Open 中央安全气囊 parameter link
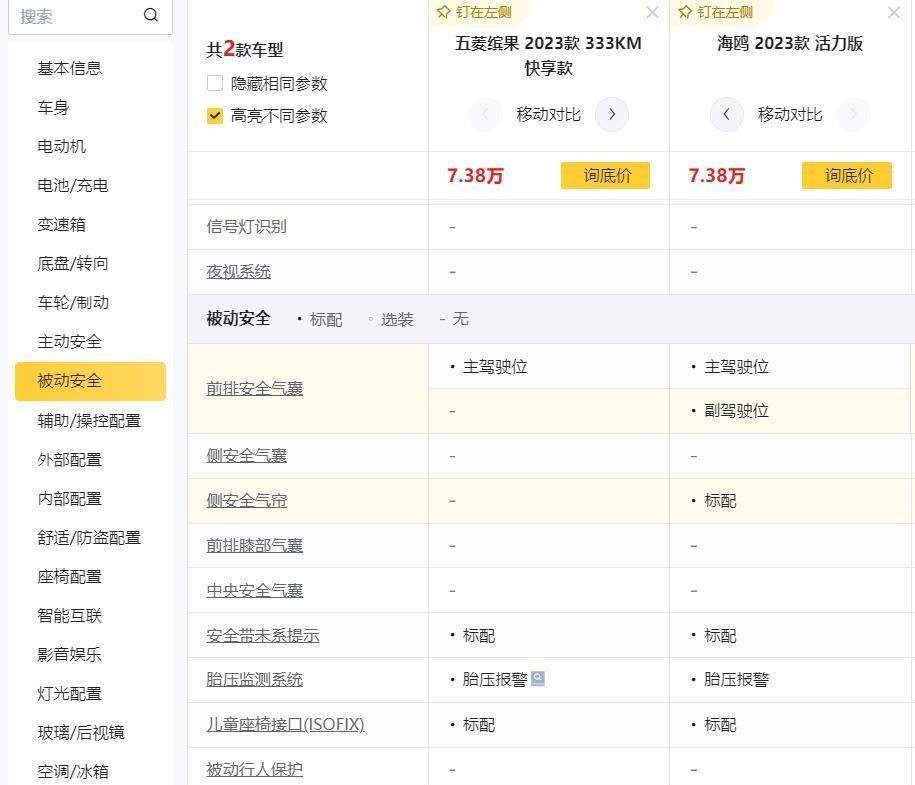 (254, 591)
